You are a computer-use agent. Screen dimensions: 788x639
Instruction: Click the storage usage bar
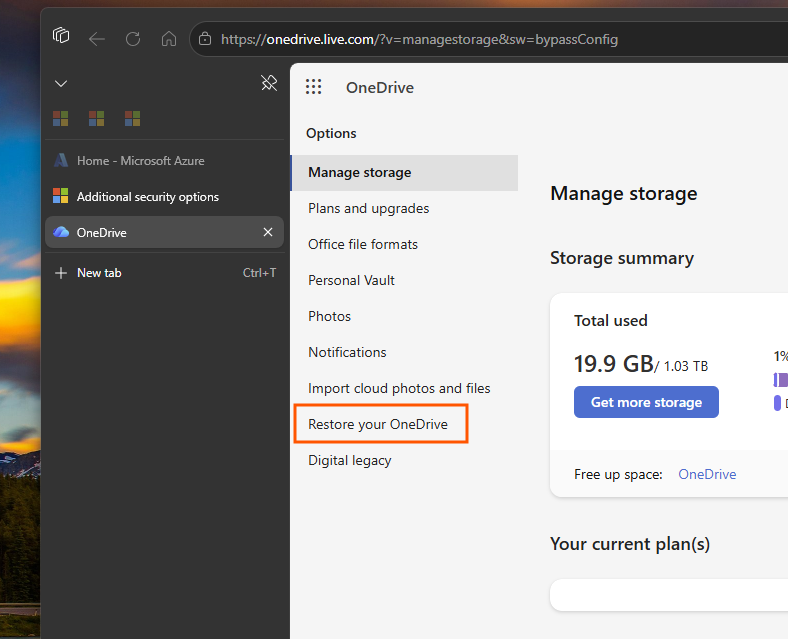click(x=780, y=380)
